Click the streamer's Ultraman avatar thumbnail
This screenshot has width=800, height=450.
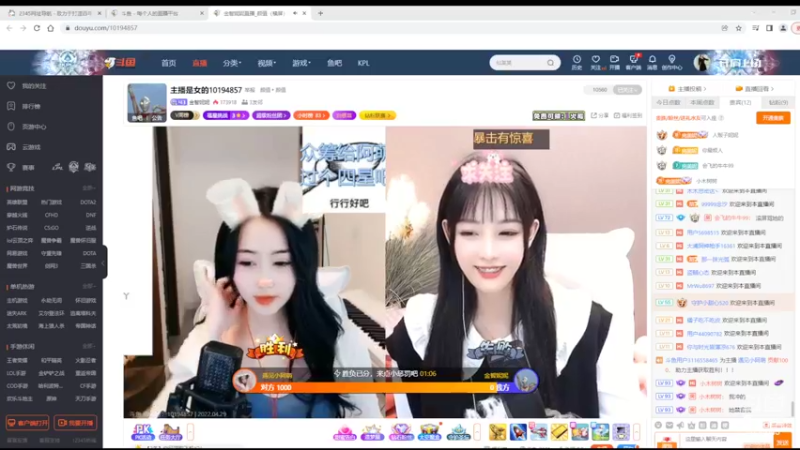tap(146, 103)
